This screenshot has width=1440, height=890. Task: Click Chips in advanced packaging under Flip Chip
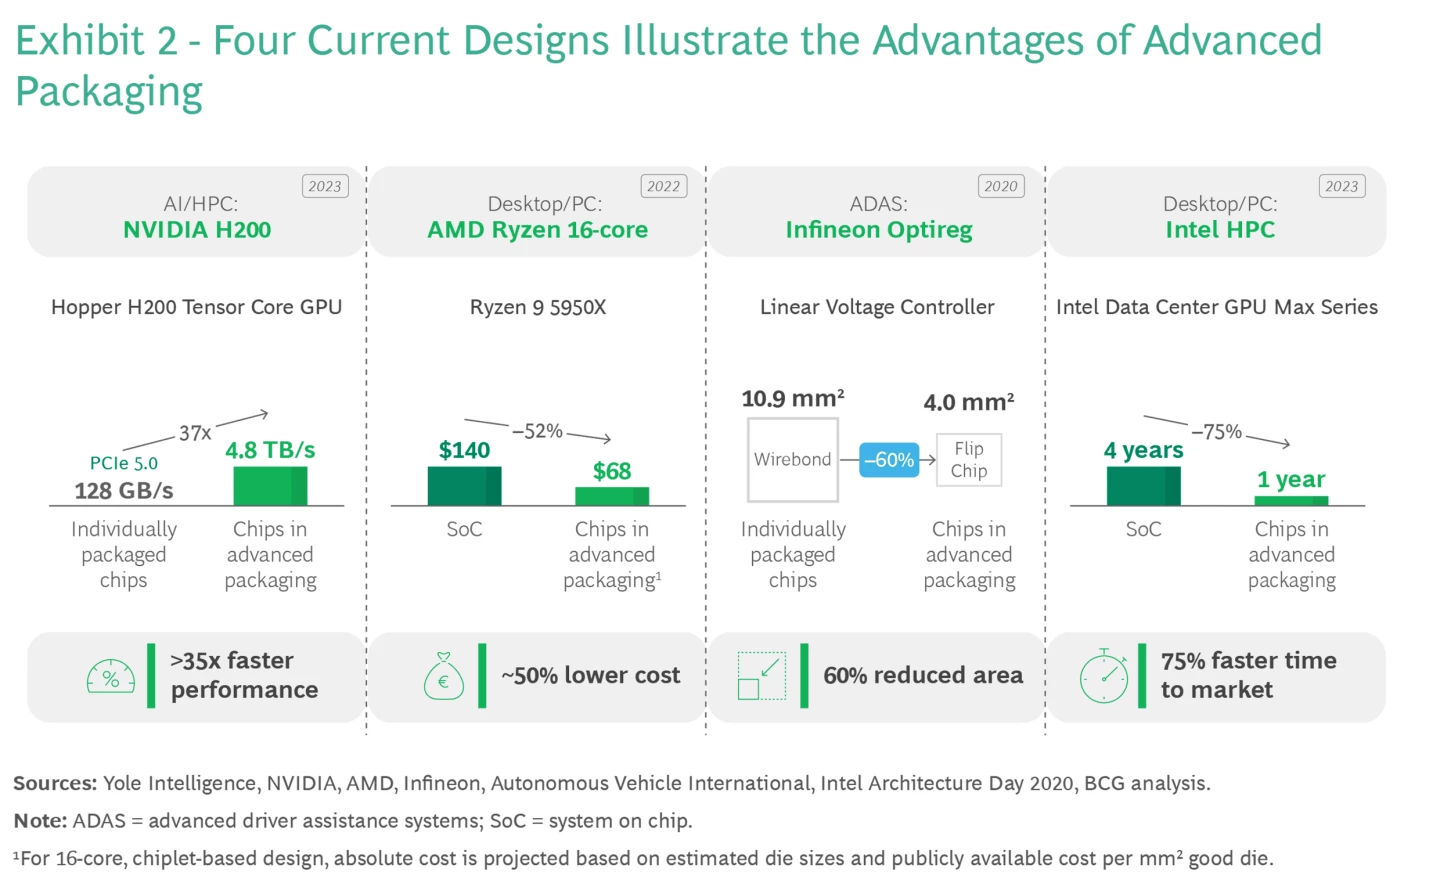(969, 555)
